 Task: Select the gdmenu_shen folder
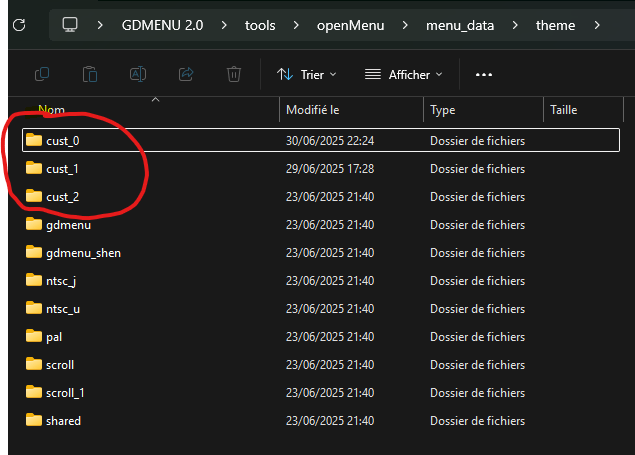(83, 253)
